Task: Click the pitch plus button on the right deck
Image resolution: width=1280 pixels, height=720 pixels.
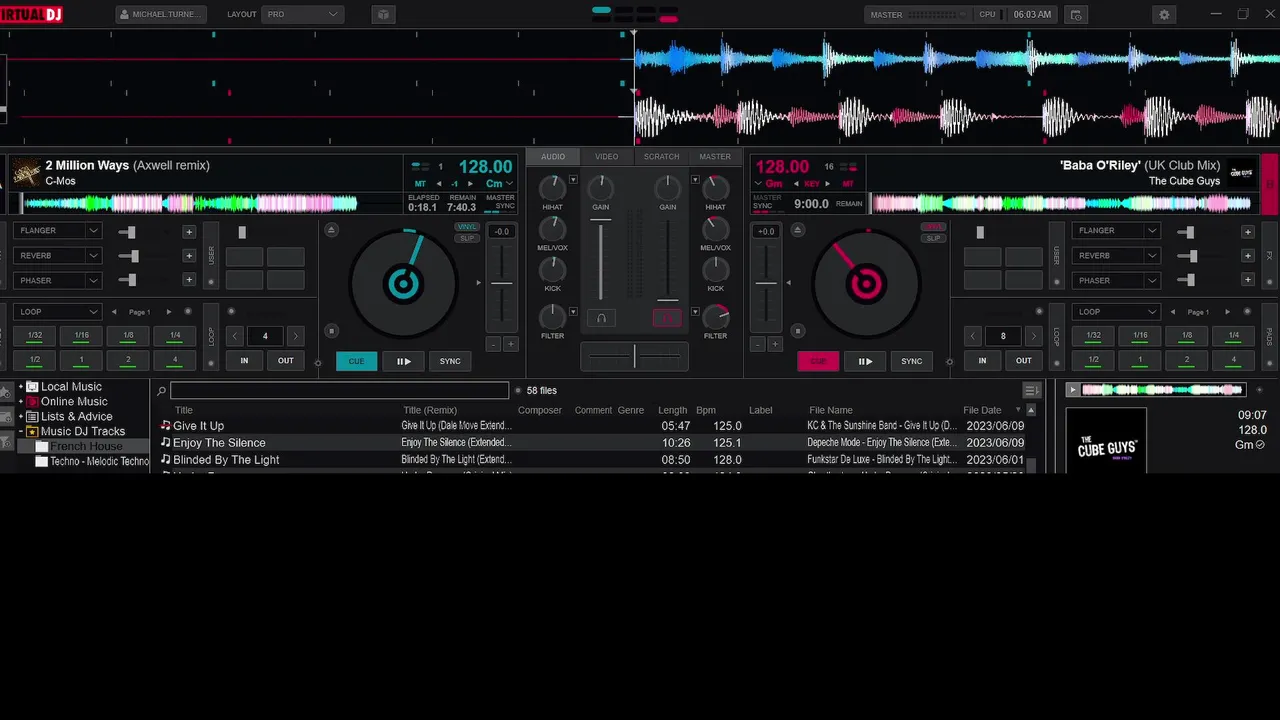Action: [x=776, y=344]
